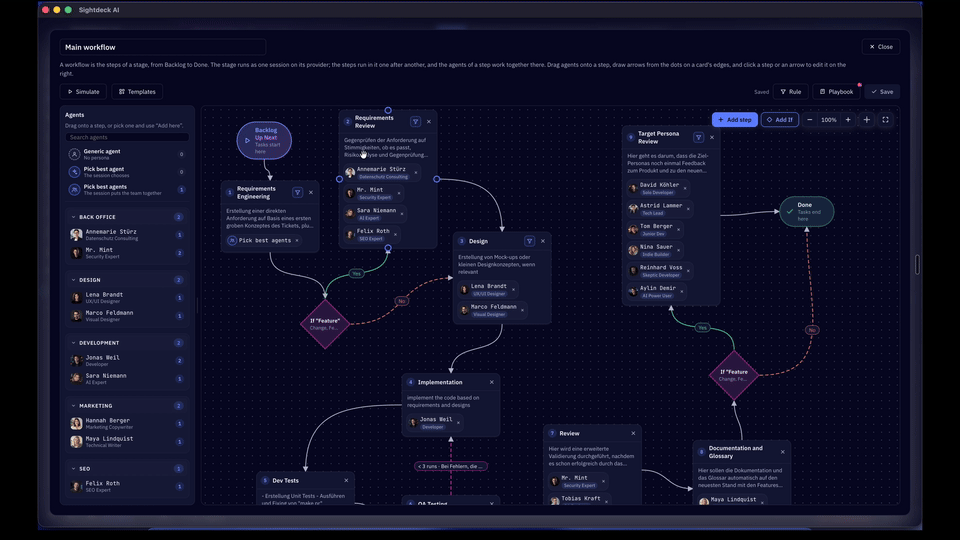Grab the right-edge vertical scrollbar handle
Image resolution: width=960 pixels, height=540 pixels.
coord(917,264)
